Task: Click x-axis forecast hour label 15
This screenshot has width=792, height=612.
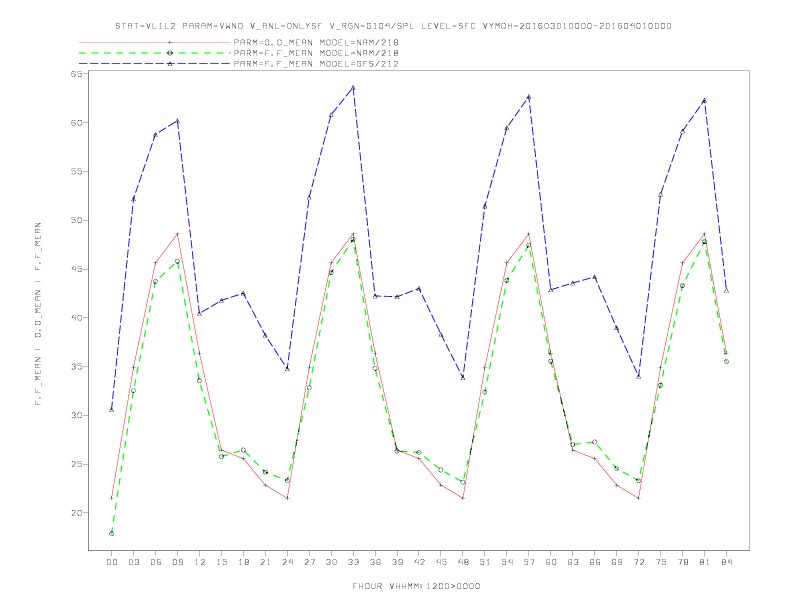Action: 221,562
